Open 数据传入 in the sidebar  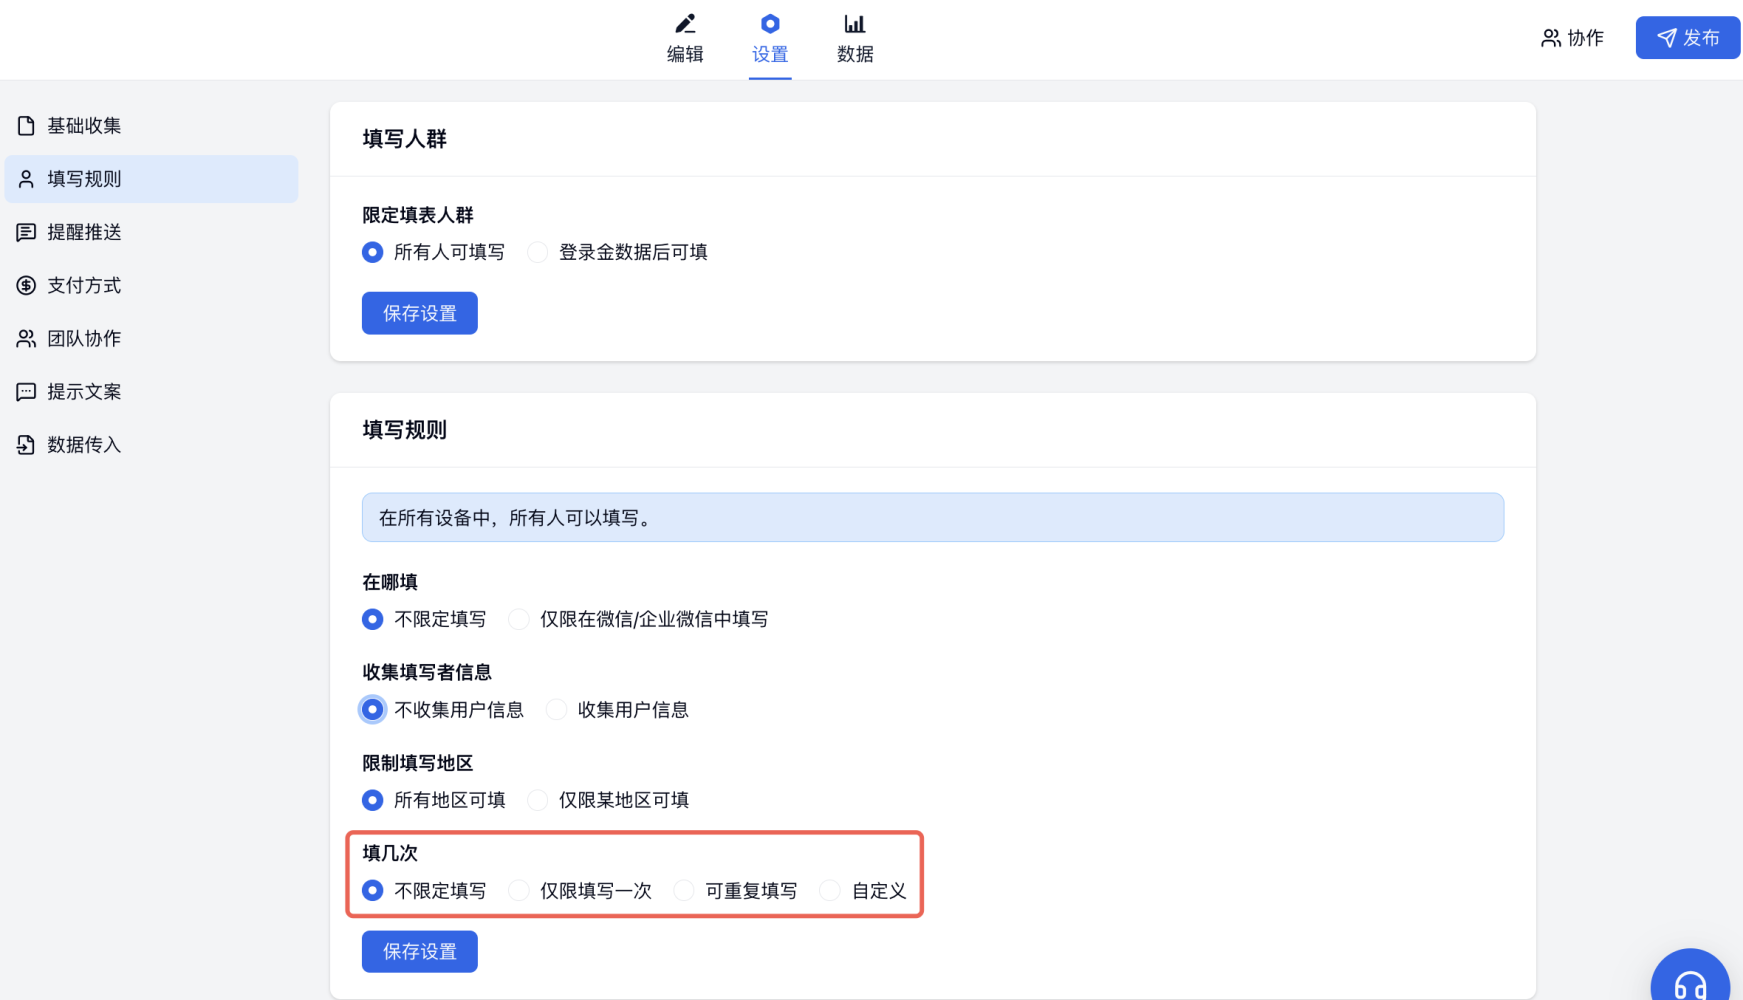coord(151,445)
